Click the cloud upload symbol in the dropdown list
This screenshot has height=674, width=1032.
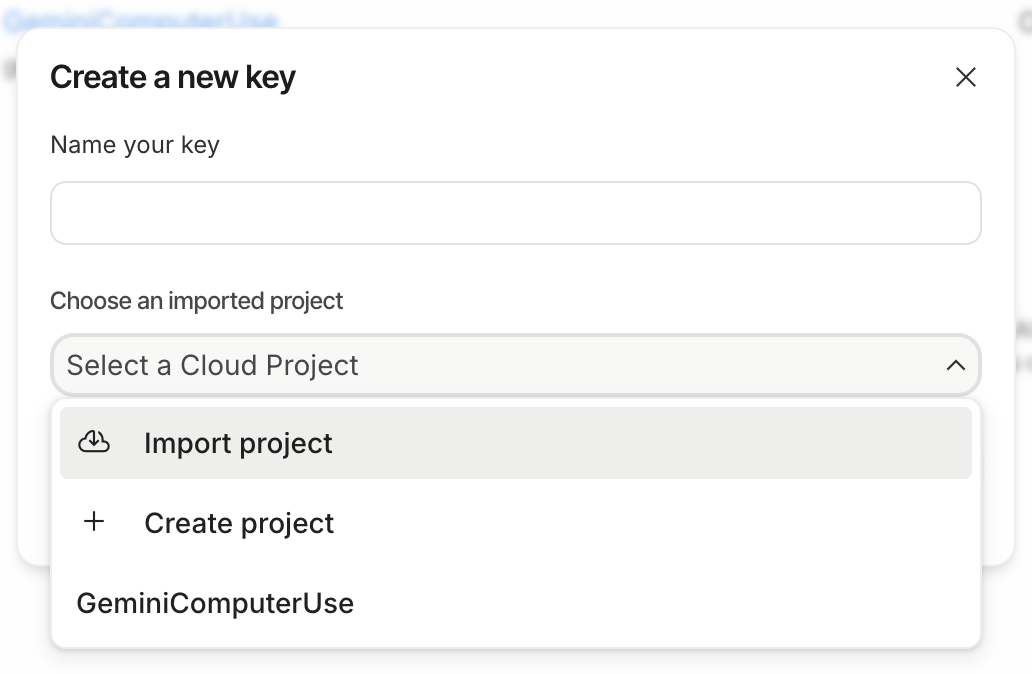(x=93, y=441)
